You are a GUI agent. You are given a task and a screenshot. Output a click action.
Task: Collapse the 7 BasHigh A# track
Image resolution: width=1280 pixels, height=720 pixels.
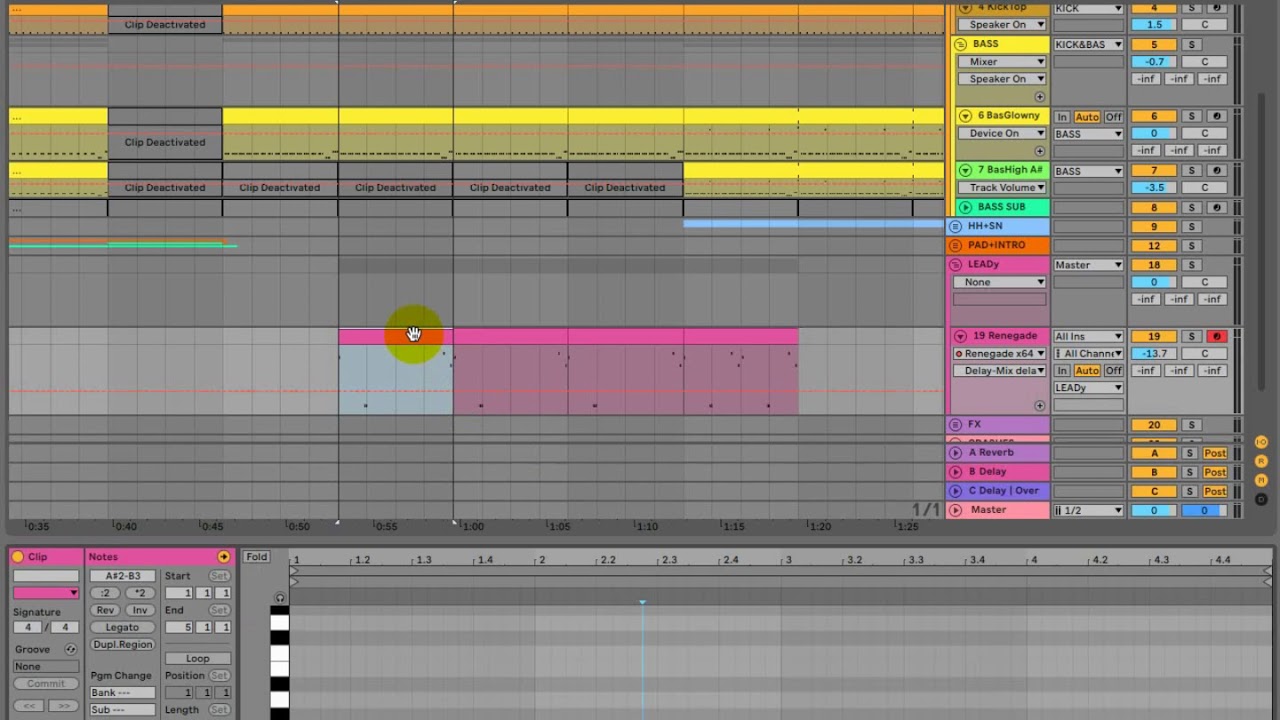[x=965, y=170]
